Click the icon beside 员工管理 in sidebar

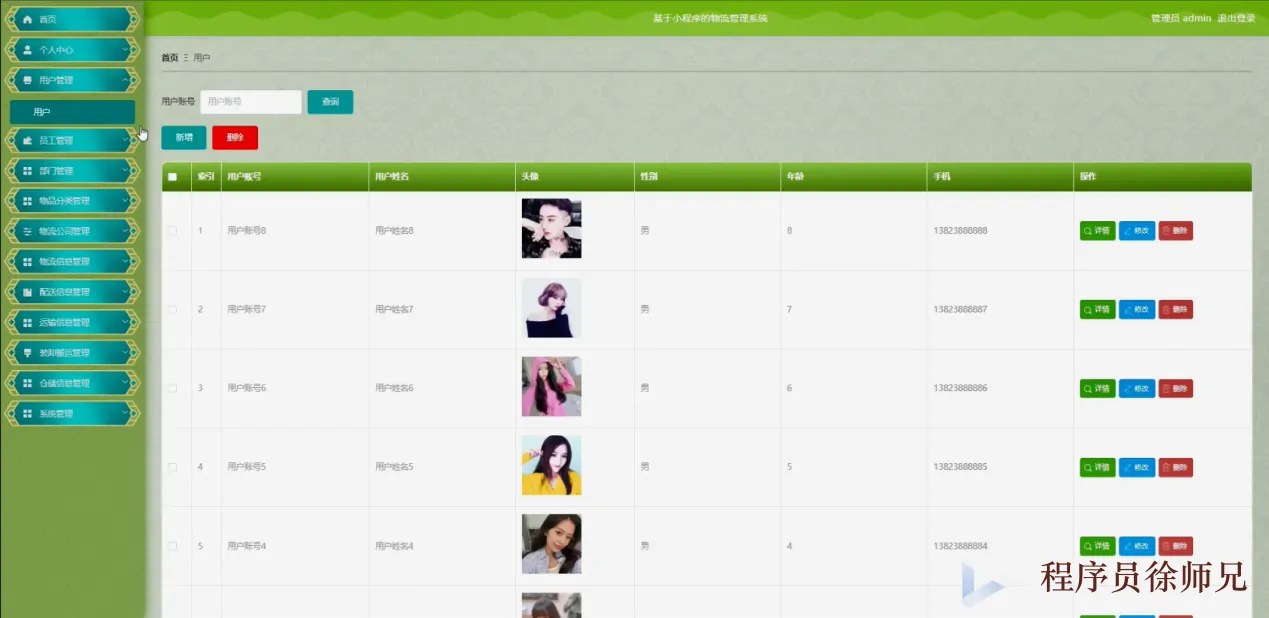(28, 141)
